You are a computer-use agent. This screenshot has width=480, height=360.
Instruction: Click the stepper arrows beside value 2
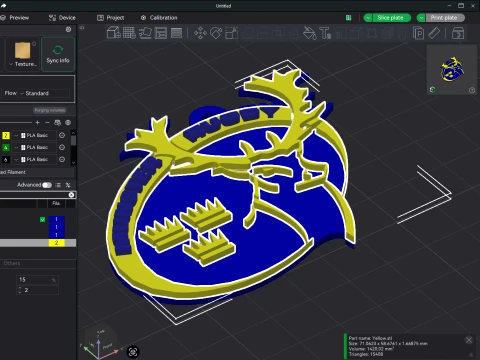(x=19, y=290)
